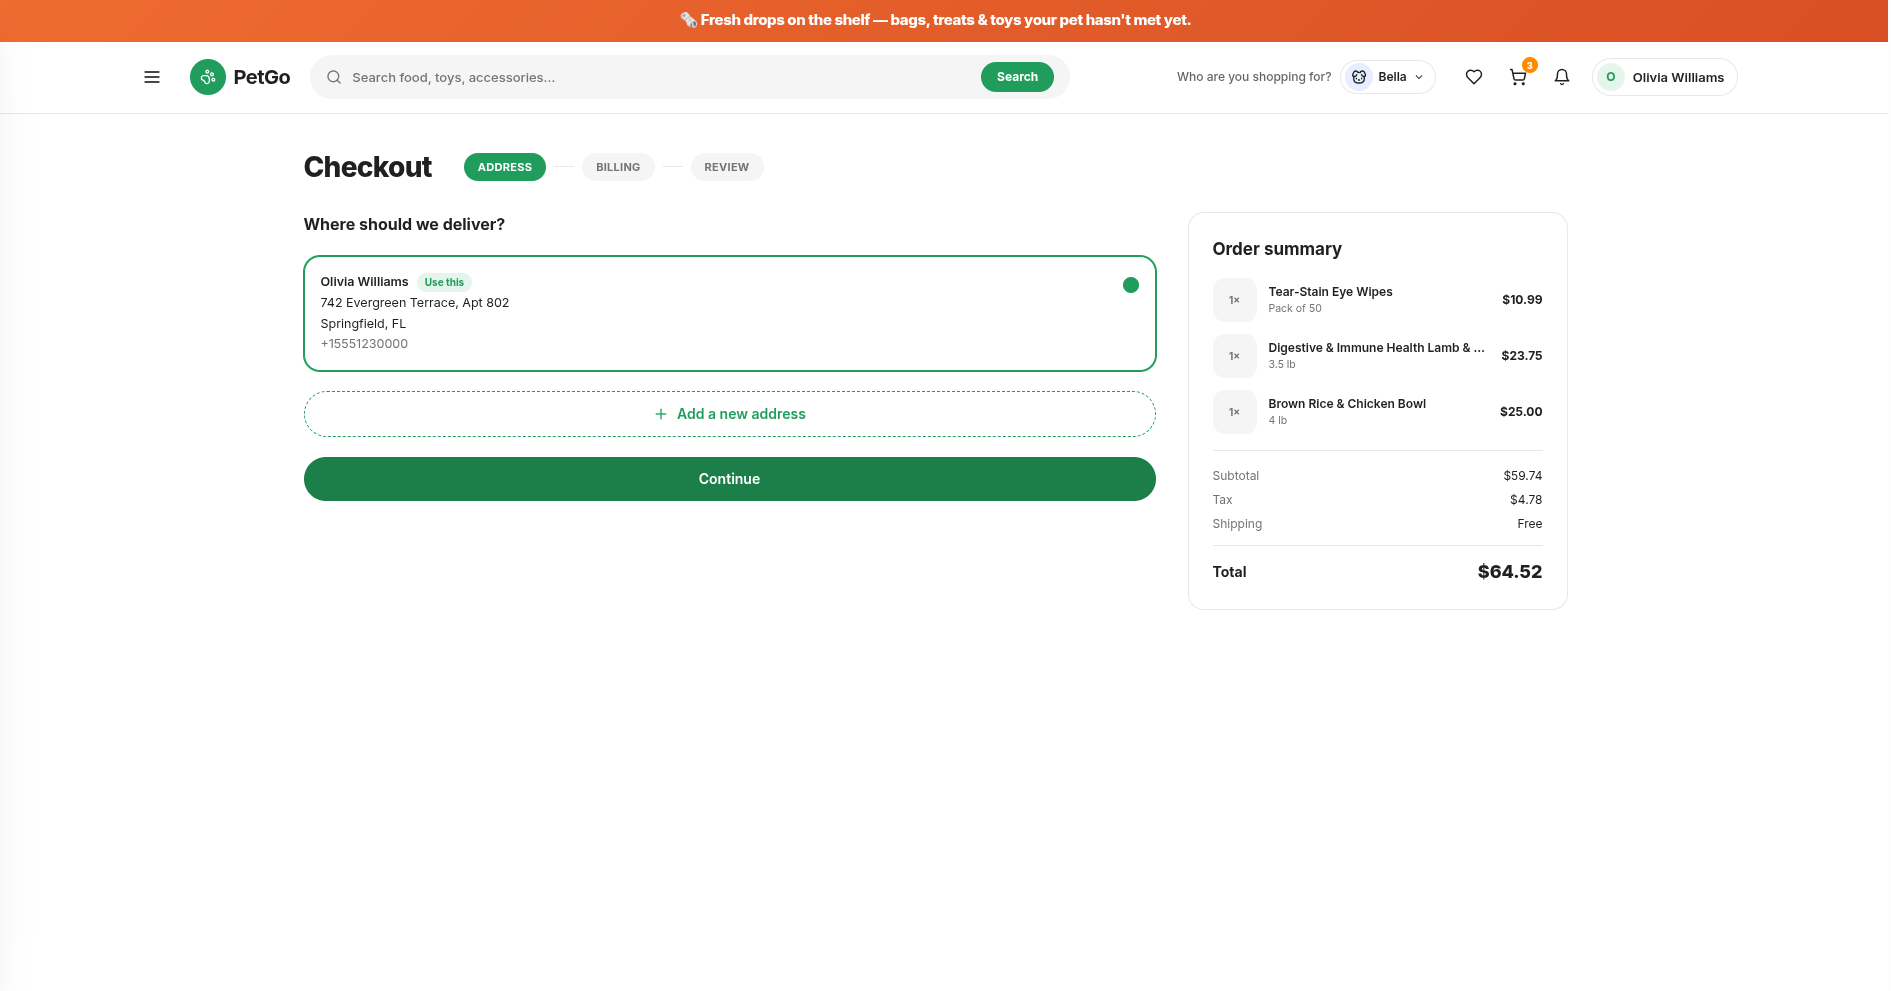Viewport: 1891px width, 991px height.
Task: Click the Search button
Action: (1017, 77)
